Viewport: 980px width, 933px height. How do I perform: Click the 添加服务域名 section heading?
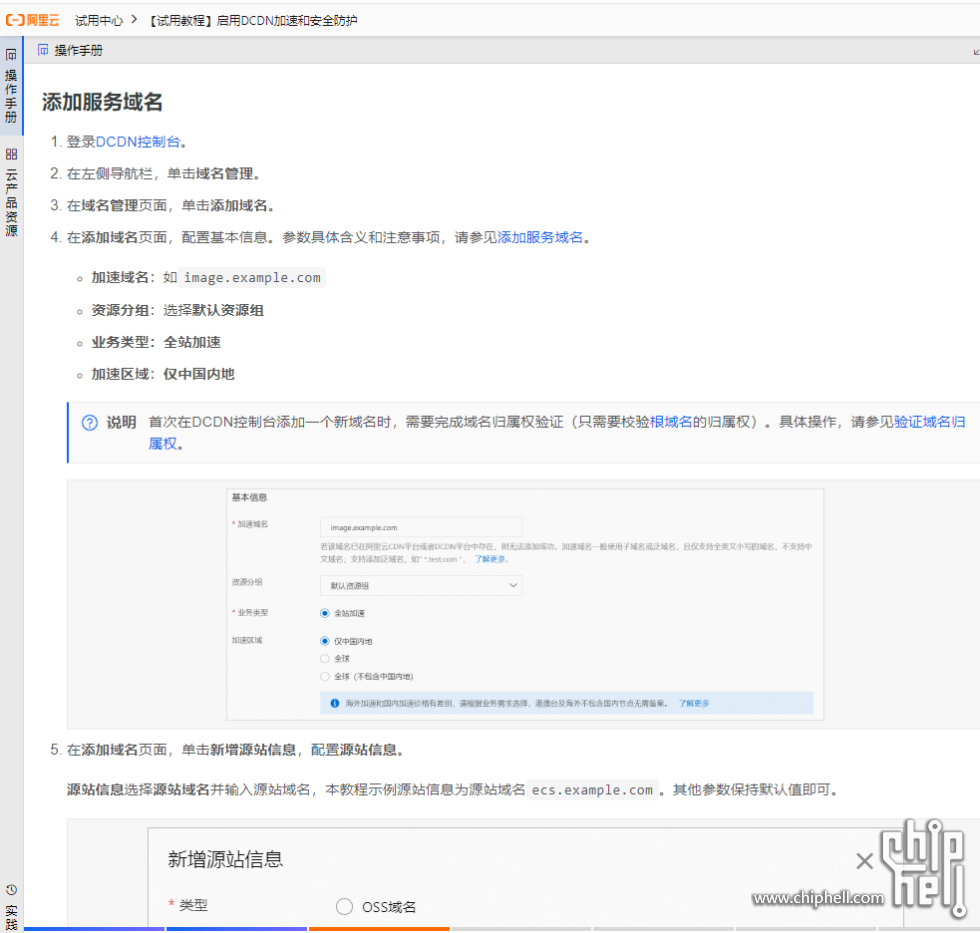[x=102, y=102]
